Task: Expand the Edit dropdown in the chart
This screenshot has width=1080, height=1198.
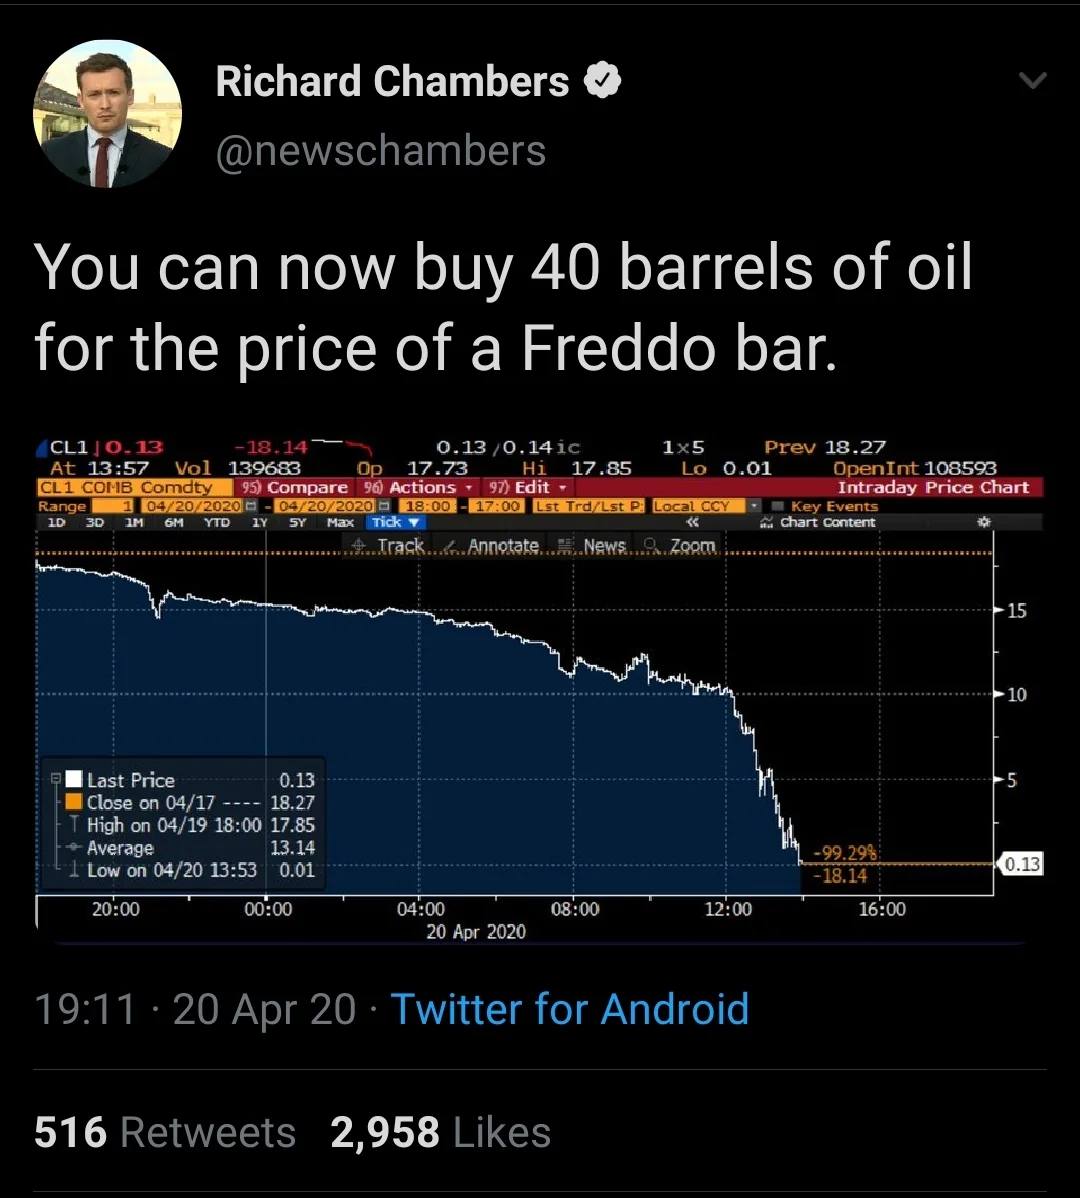Action: [528, 487]
